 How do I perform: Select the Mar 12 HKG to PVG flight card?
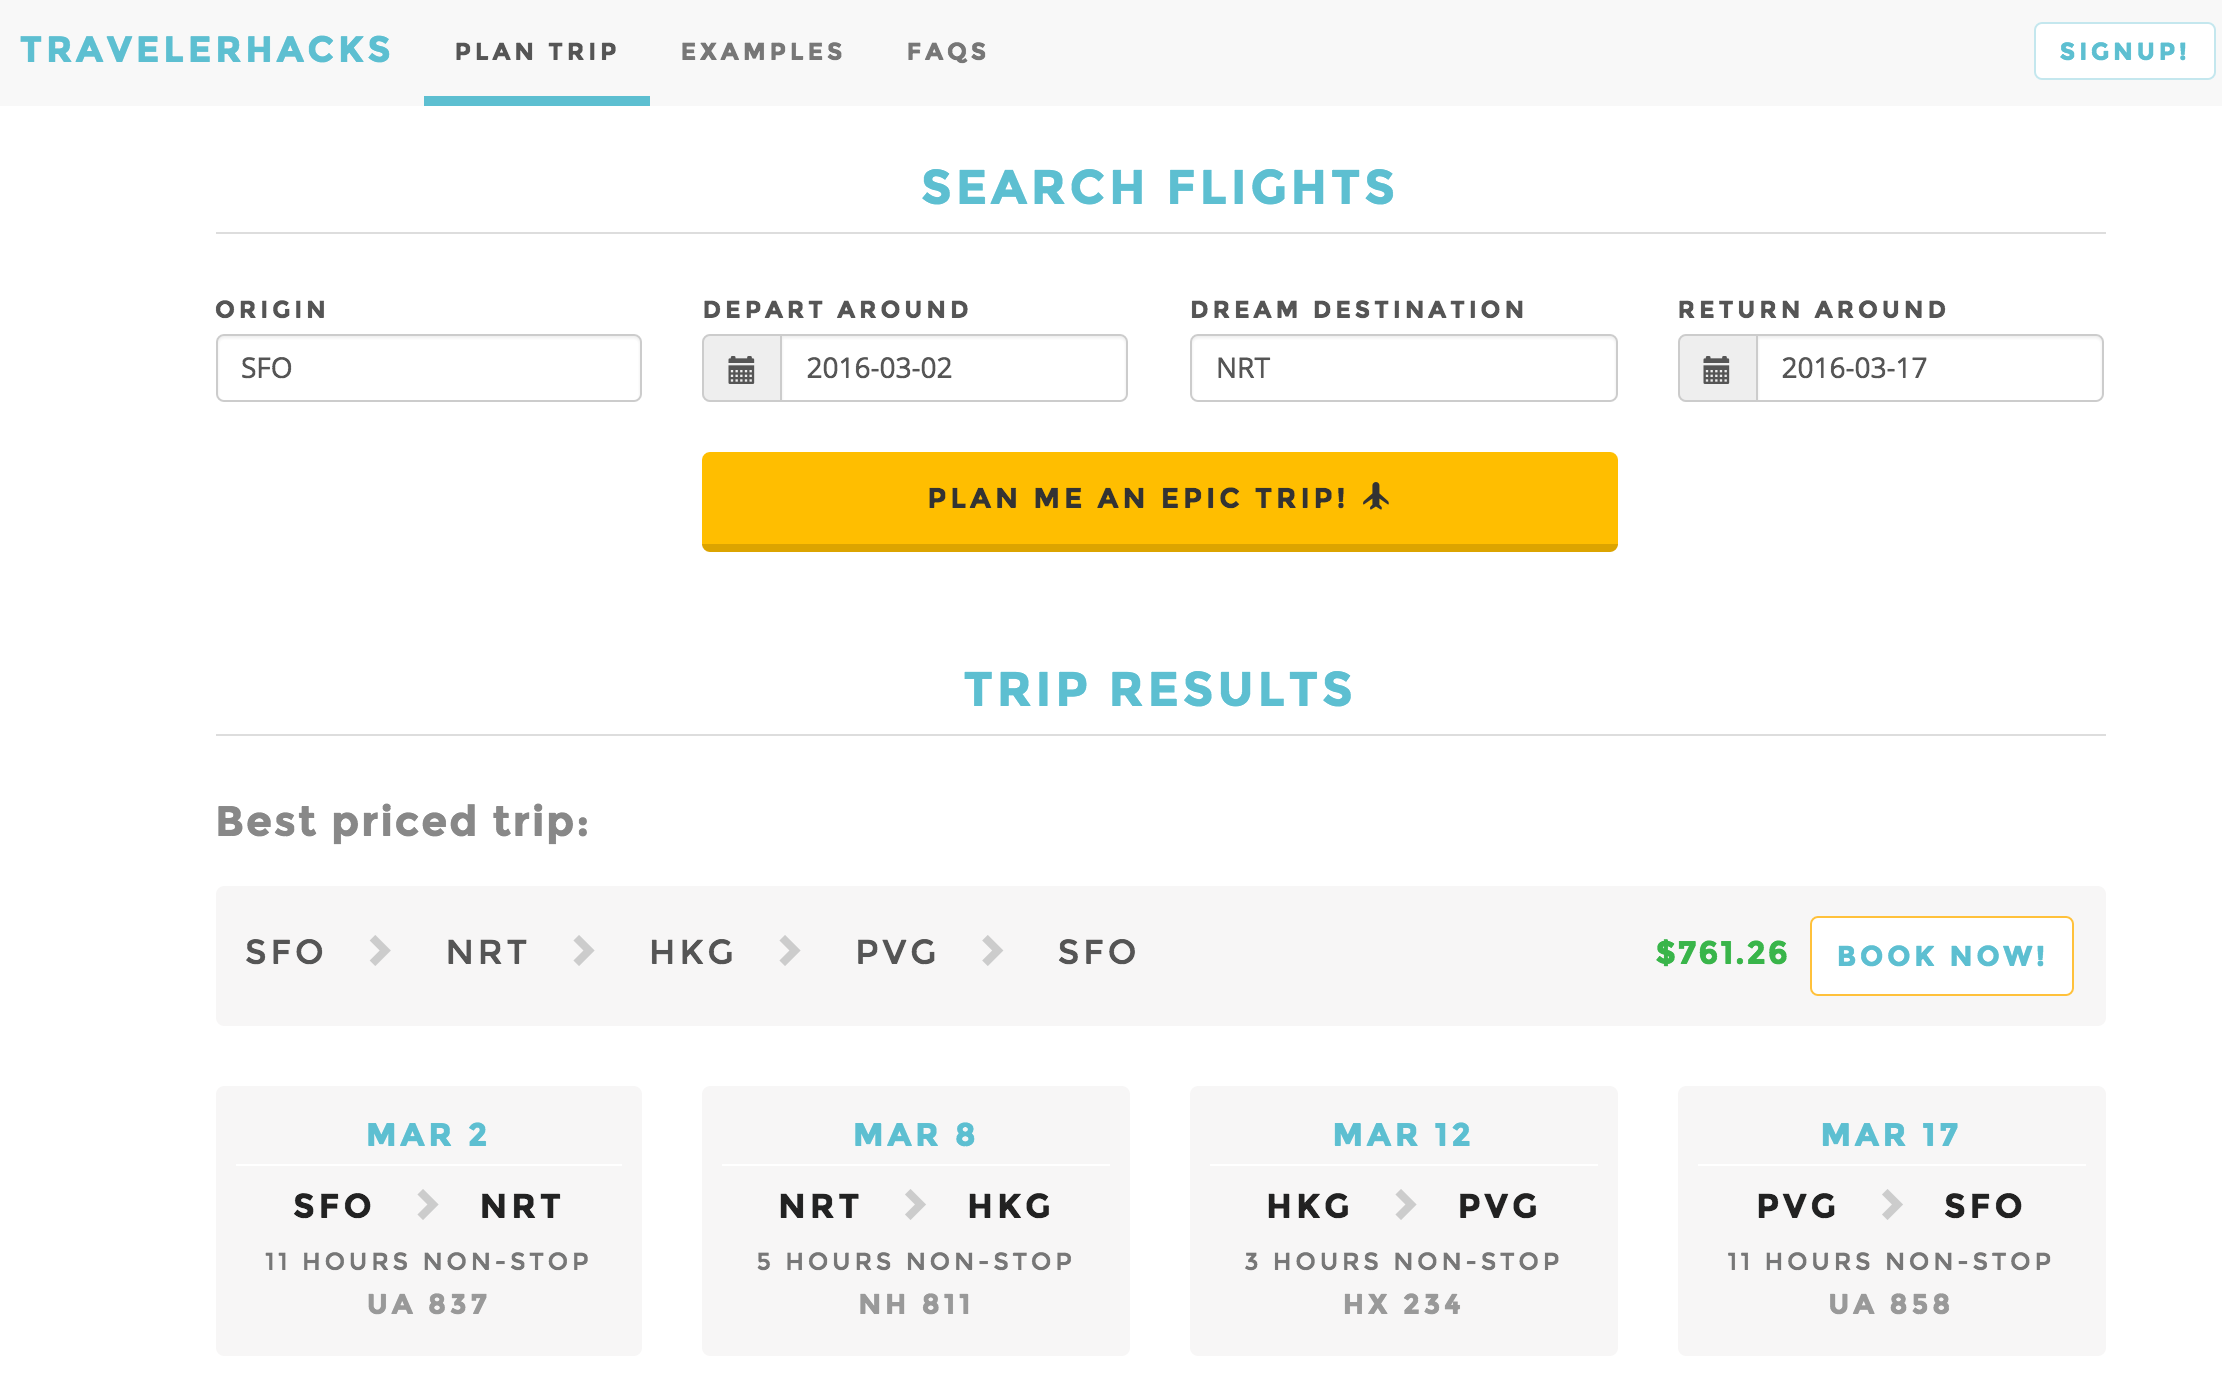(x=1403, y=1220)
